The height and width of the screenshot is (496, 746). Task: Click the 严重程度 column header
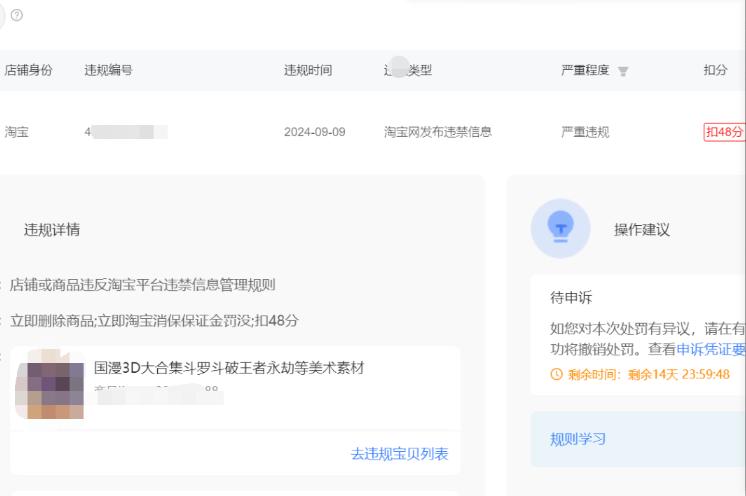(585, 70)
